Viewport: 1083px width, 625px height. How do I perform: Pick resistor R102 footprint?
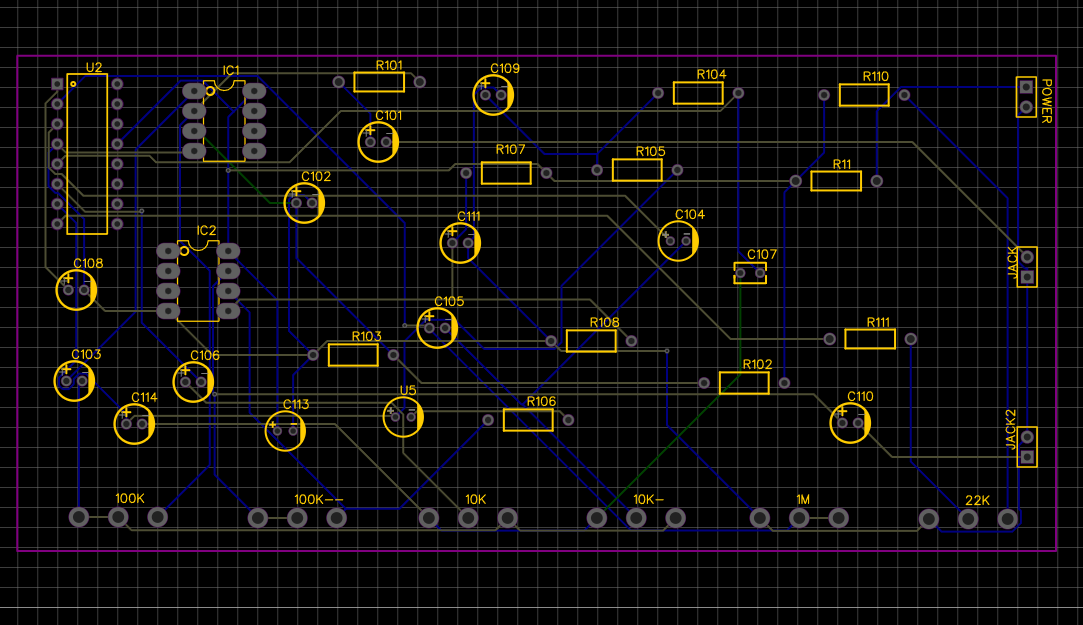[x=744, y=383]
